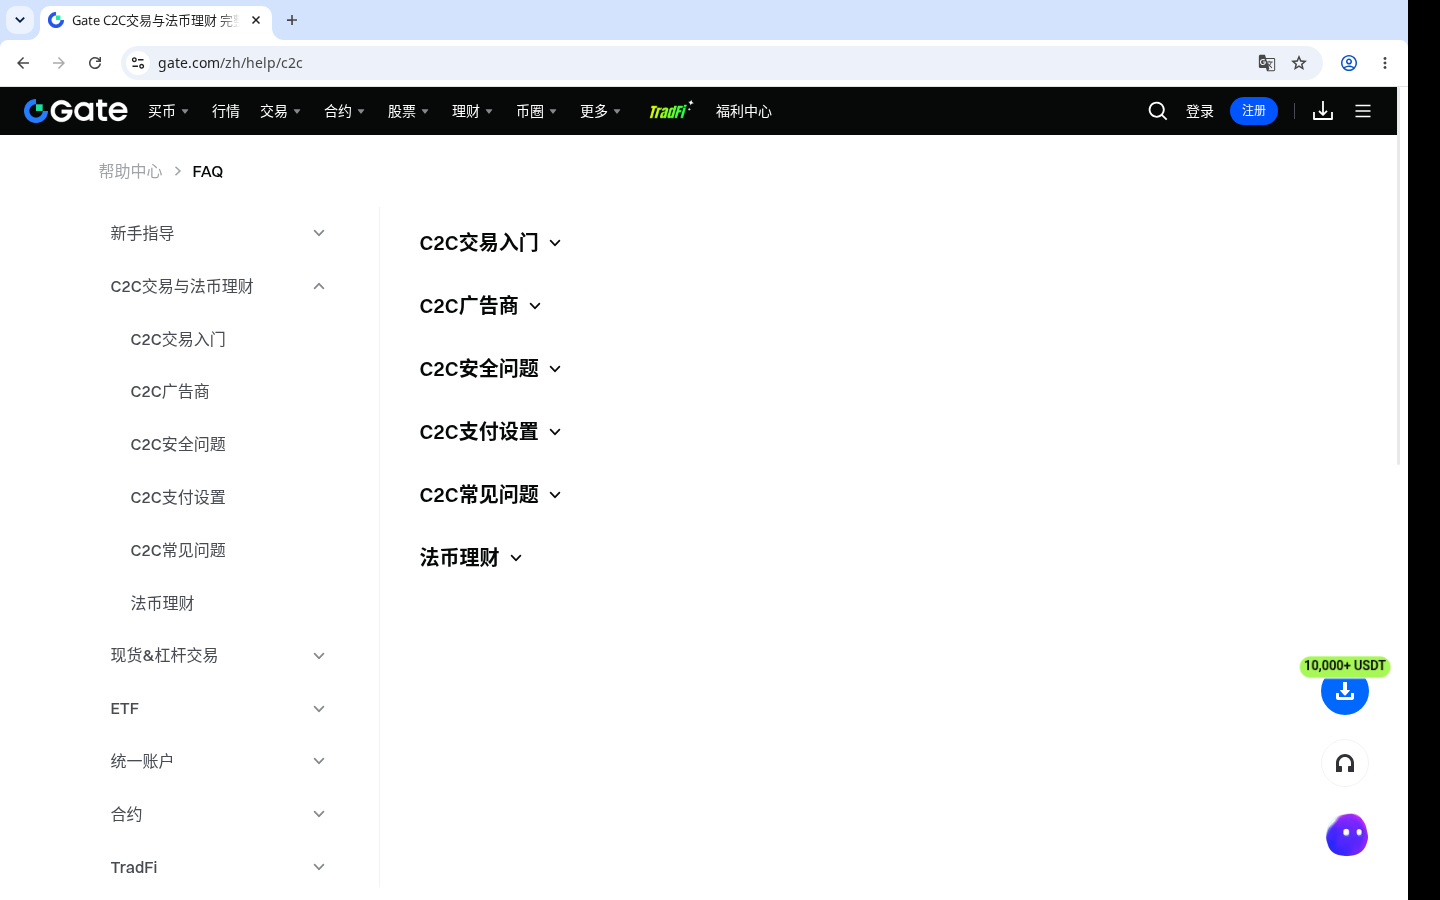Select C2C安全问题 in the sidebar
This screenshot has height=900, width=1440.
pyautogui.click(x=178, y=444)
